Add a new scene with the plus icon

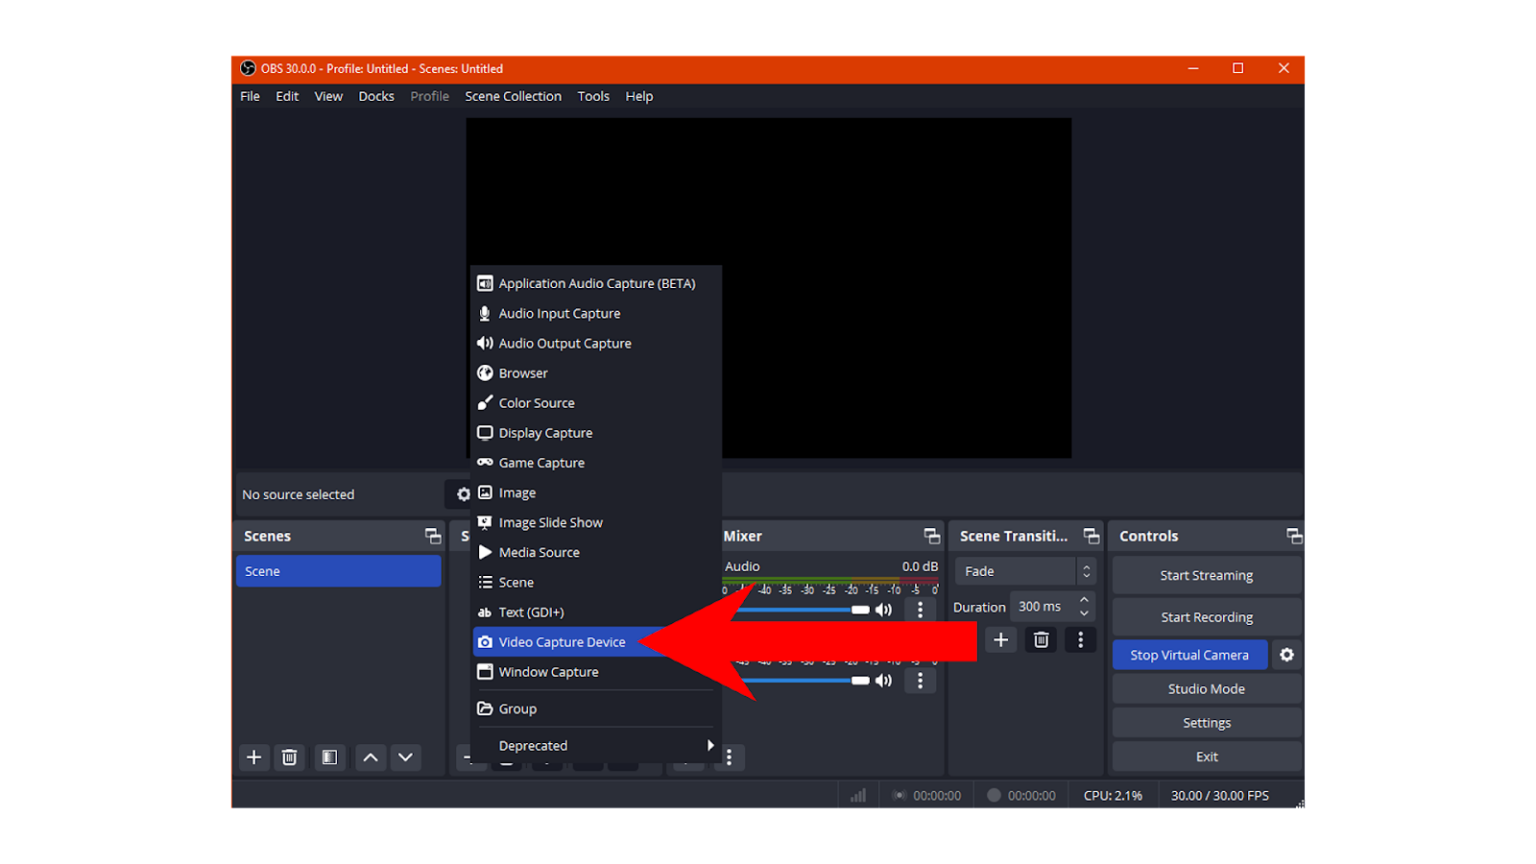[x=254, y=757]
